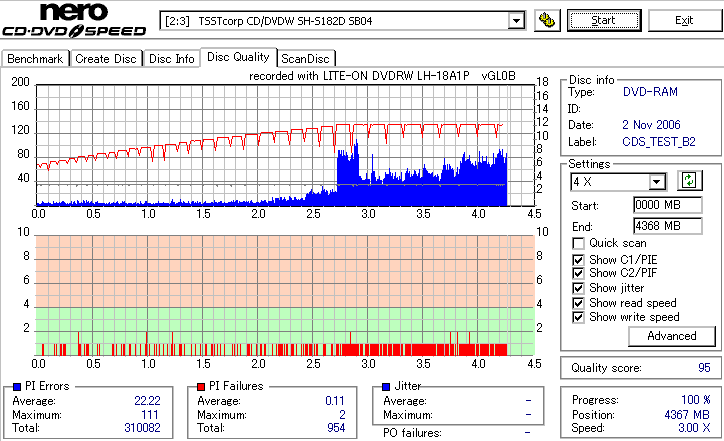Click the disc type DVD-RAM
This screenshot has height=441, width=724.
tap(650, 92)
